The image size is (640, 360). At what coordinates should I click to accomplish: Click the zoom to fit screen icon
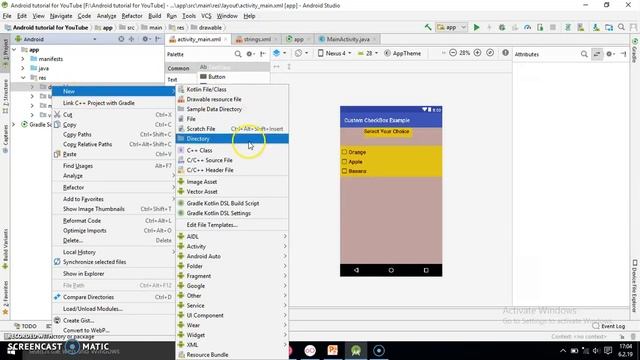(x=490, y=53)
